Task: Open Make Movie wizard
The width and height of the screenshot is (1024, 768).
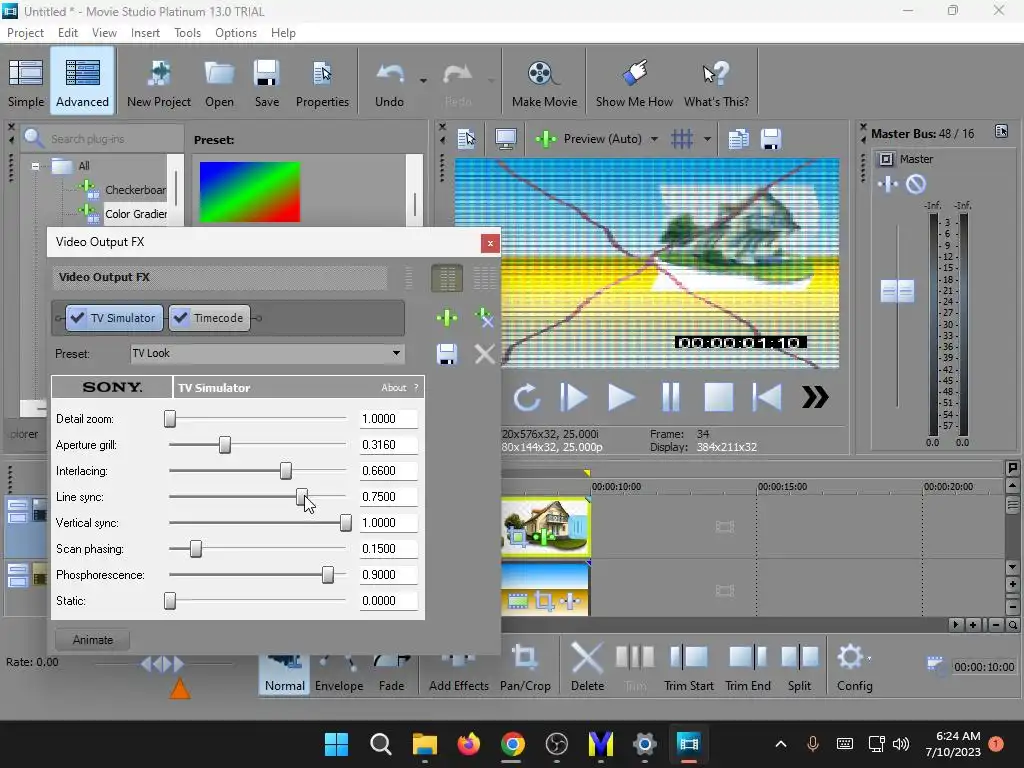Action: (544, 83)
